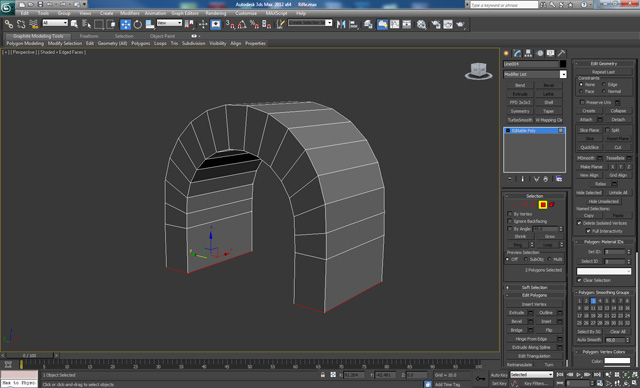Click the Pin Stack icon
The width and height of the screenshot is (640, 388).
pos(510,179)
